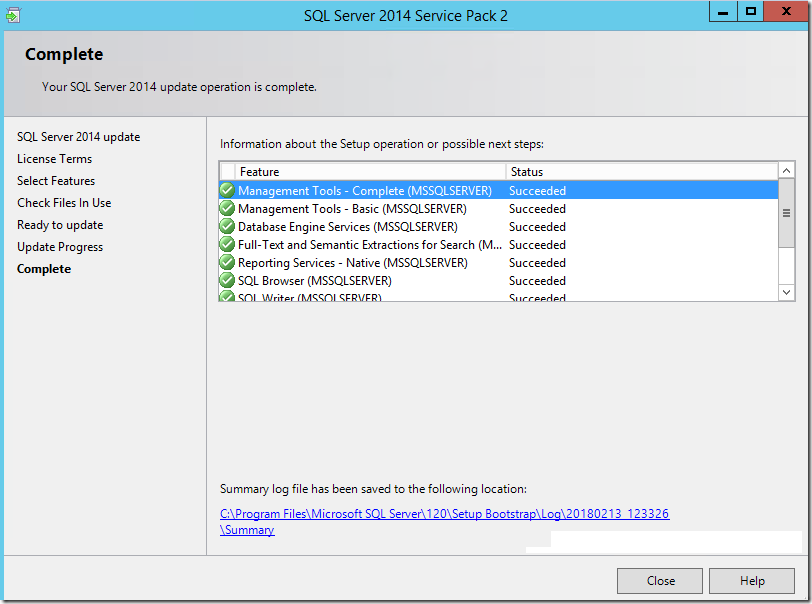Click the Help button
812x604 pixels.
(x=751, y=581)
